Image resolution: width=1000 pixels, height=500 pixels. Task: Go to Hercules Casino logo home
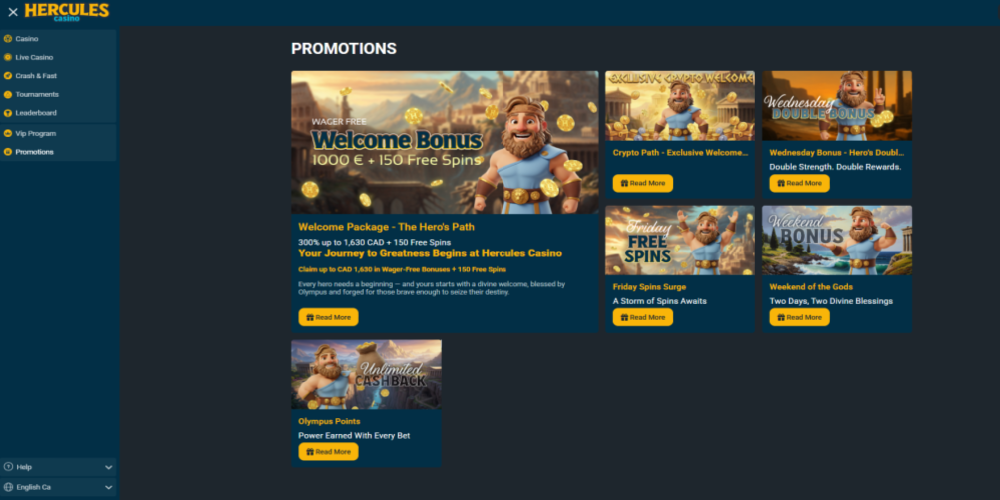point(67,11)
